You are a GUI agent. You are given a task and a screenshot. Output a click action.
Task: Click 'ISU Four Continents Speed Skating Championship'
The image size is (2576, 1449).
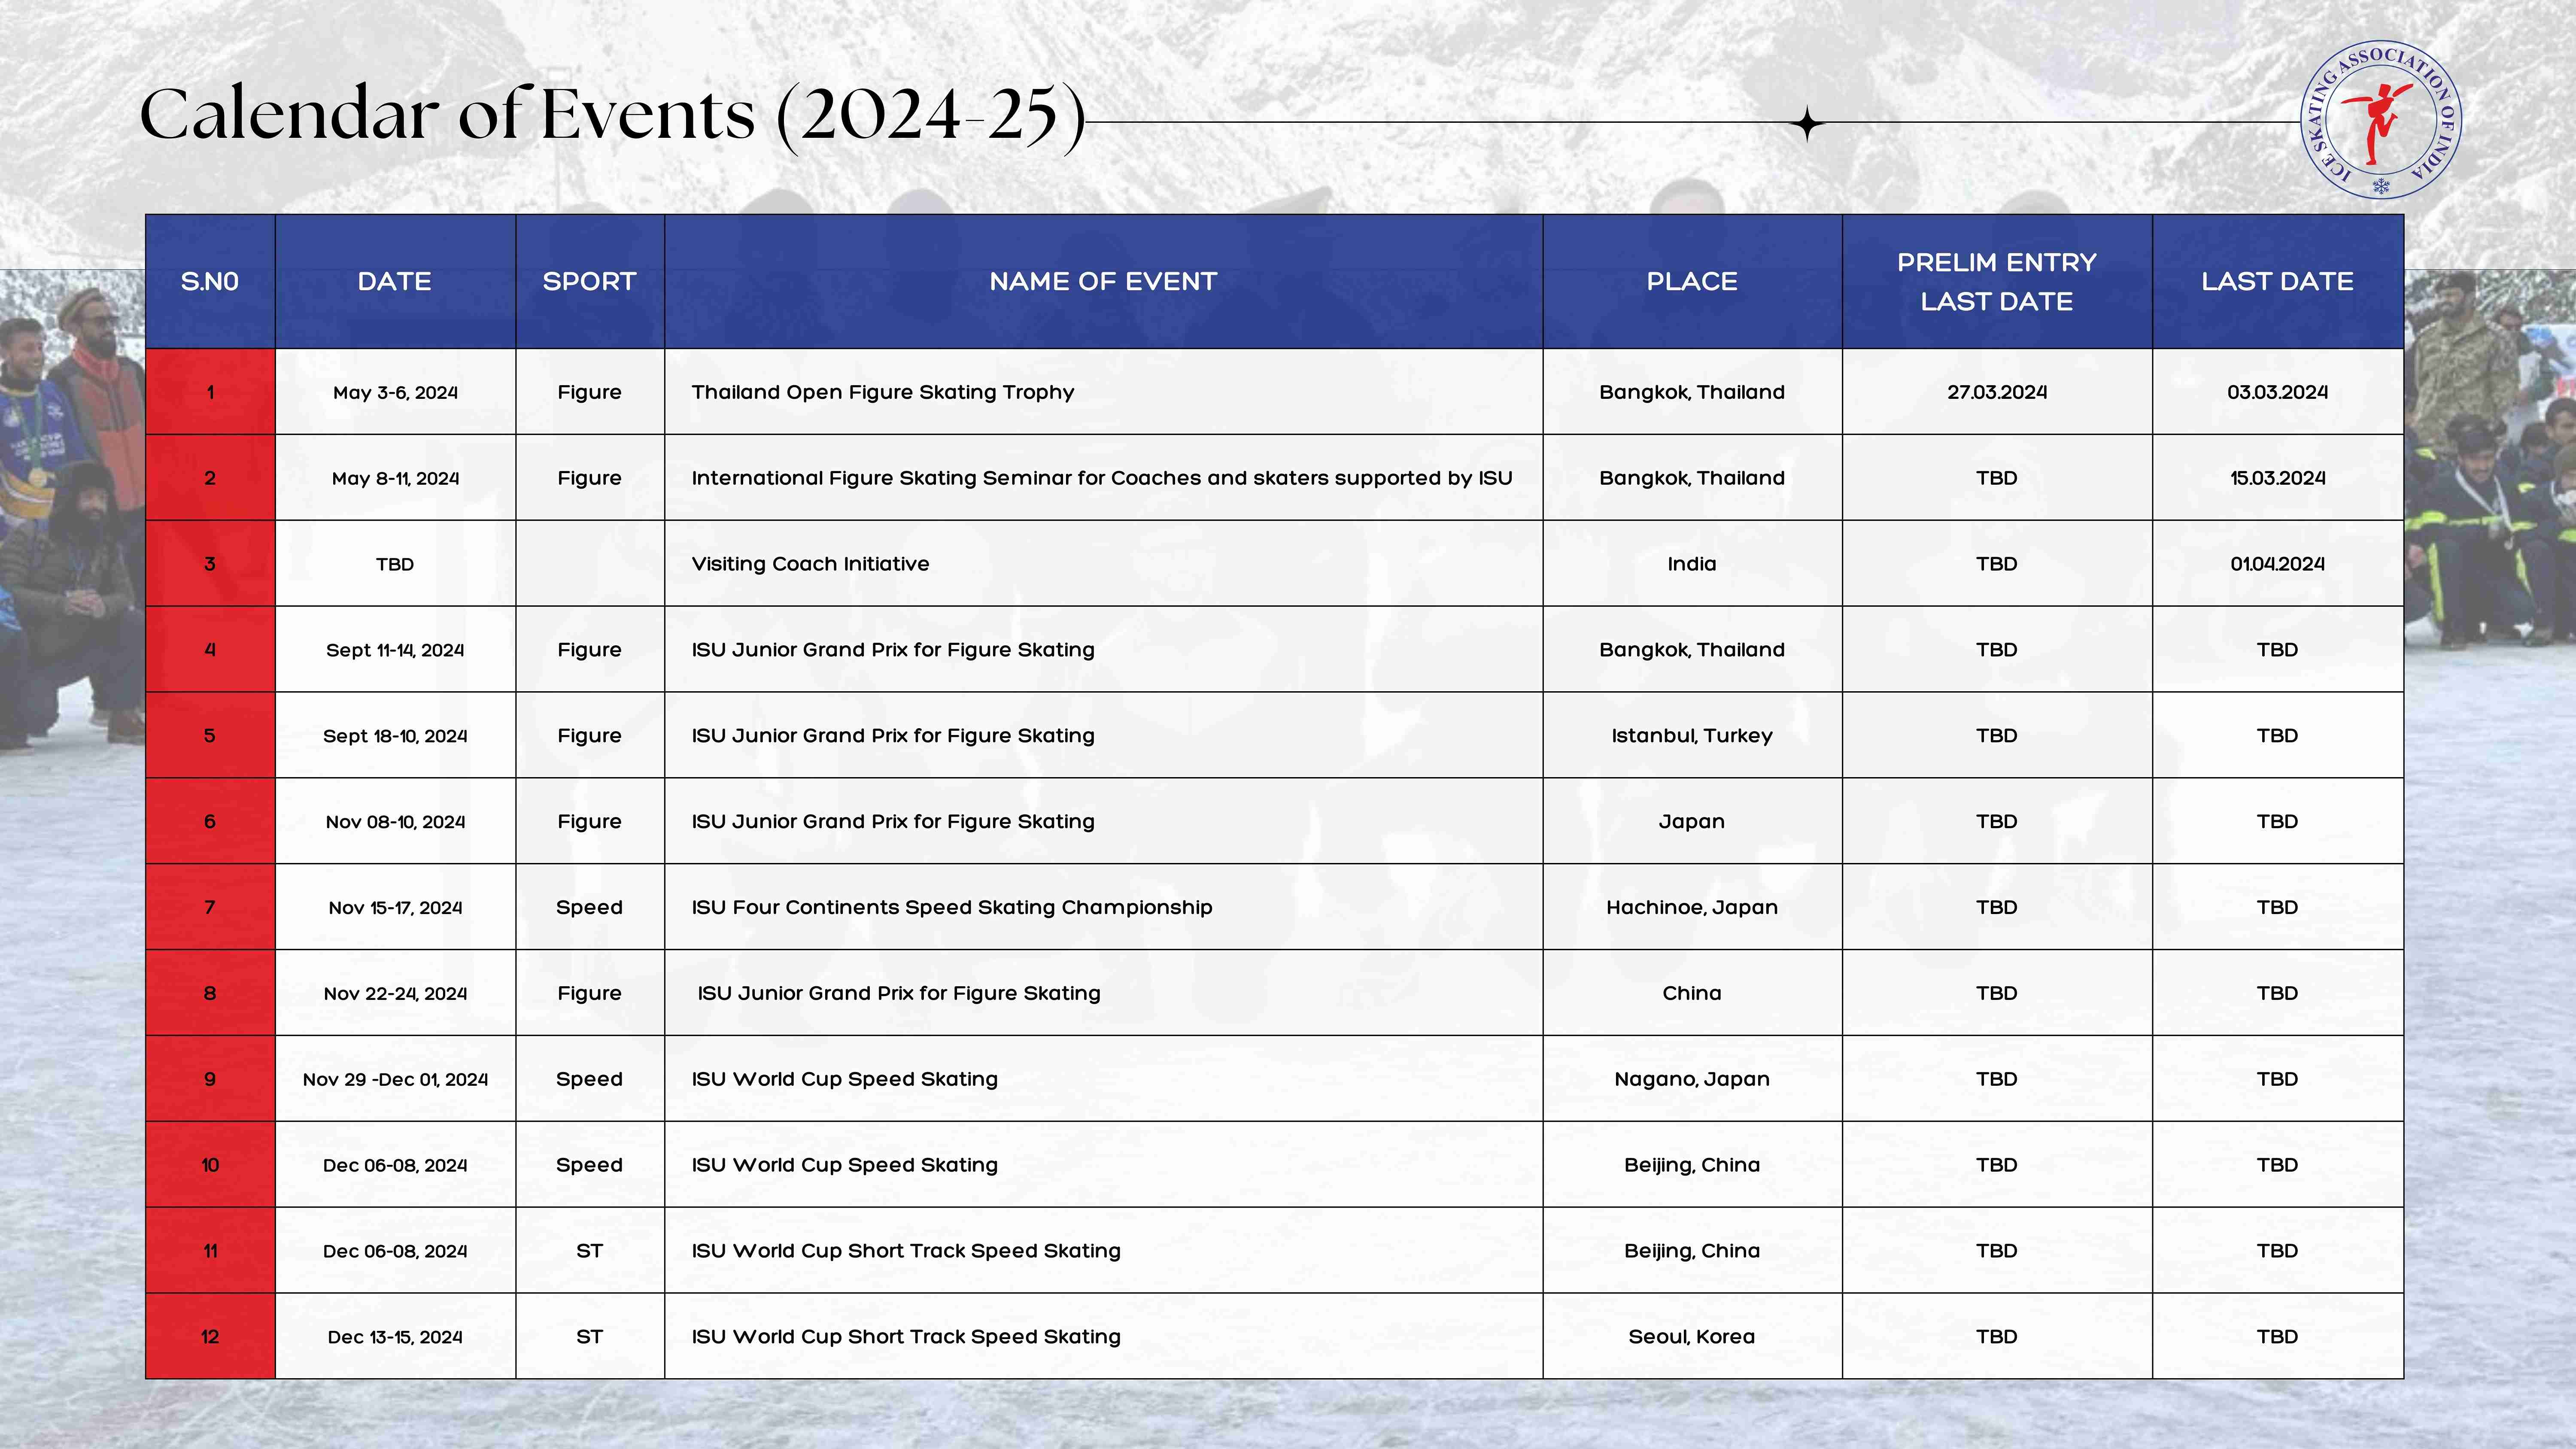coord(952,908)
